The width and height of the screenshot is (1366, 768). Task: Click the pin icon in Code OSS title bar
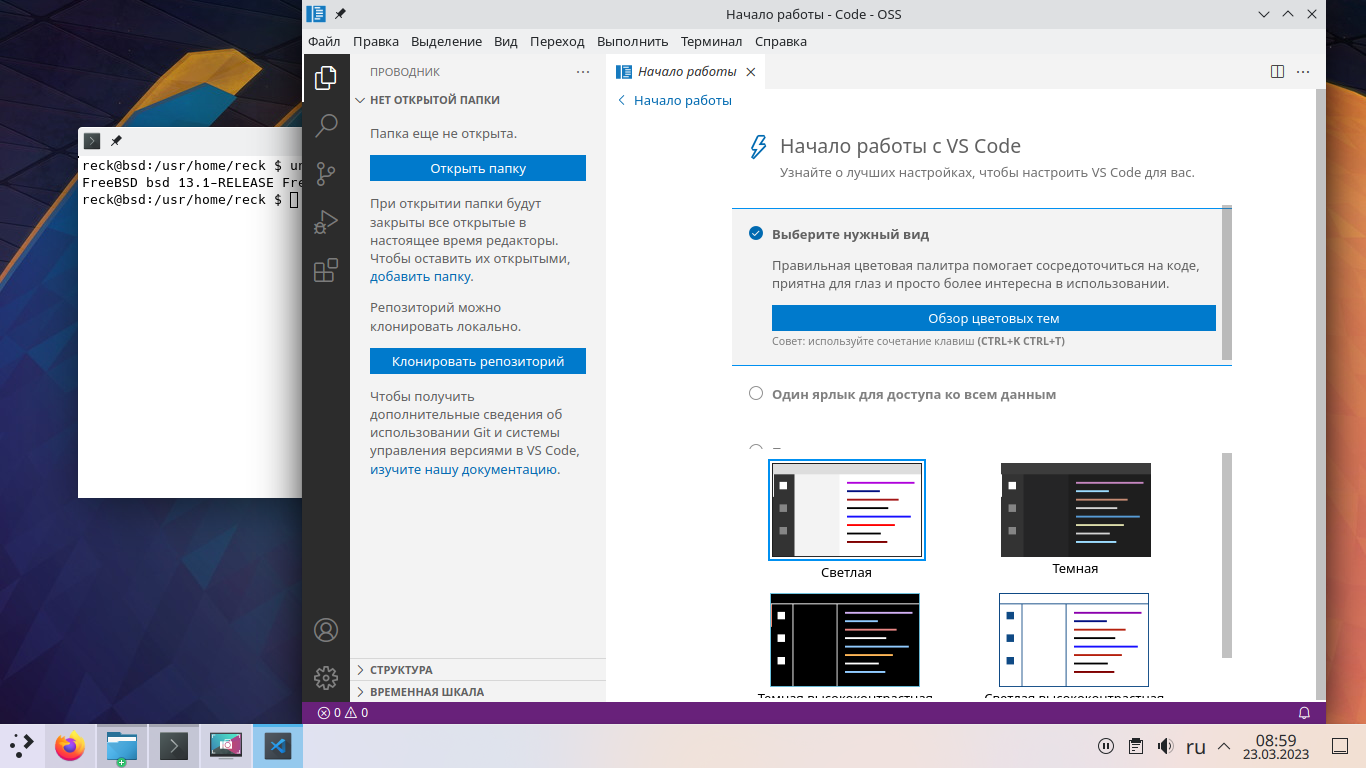[340, 14]
